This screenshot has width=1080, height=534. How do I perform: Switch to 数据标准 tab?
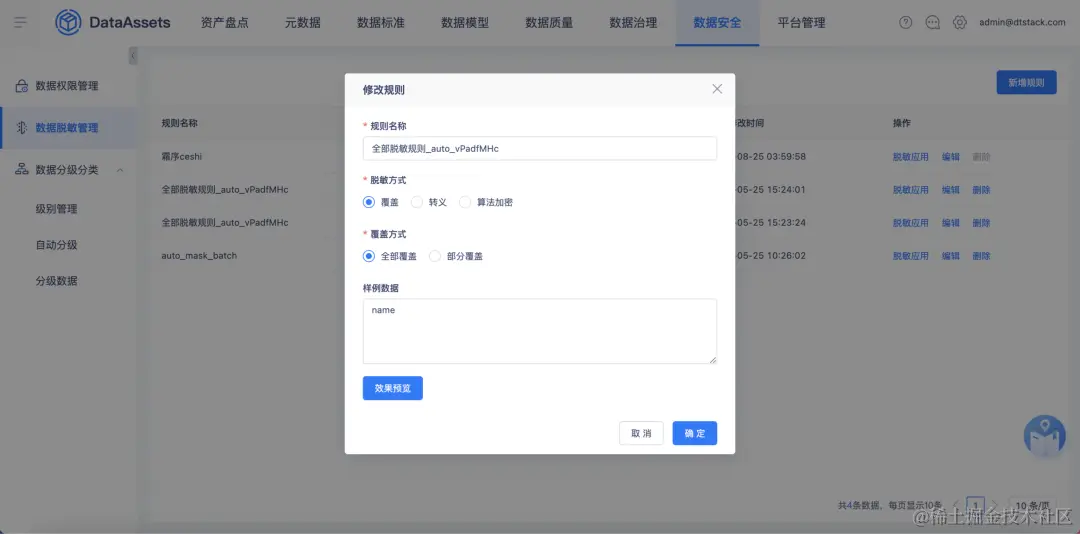381,23
